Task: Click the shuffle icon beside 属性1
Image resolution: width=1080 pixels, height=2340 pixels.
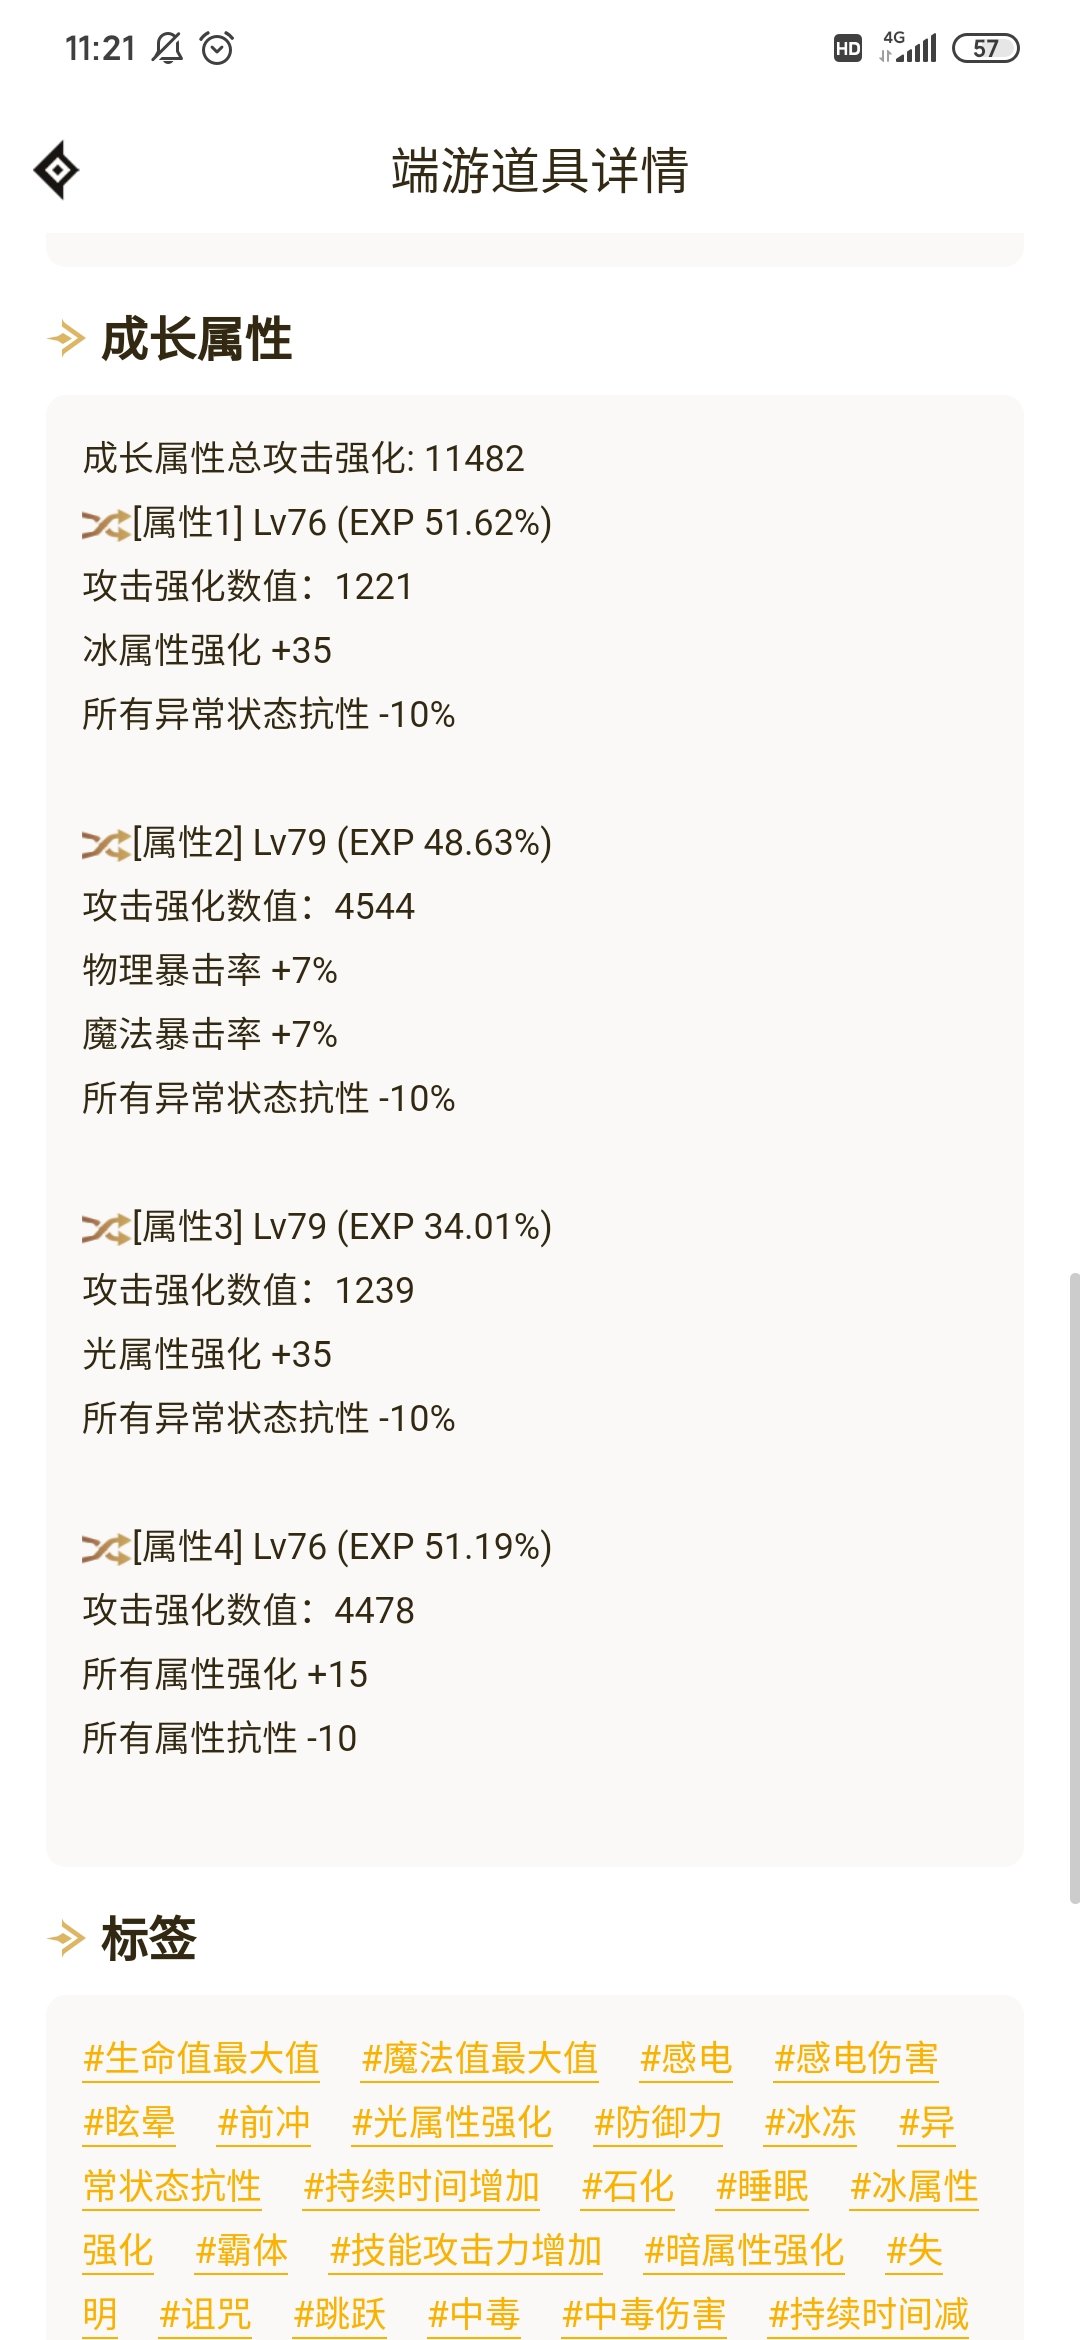Action: tap(106, 524)
